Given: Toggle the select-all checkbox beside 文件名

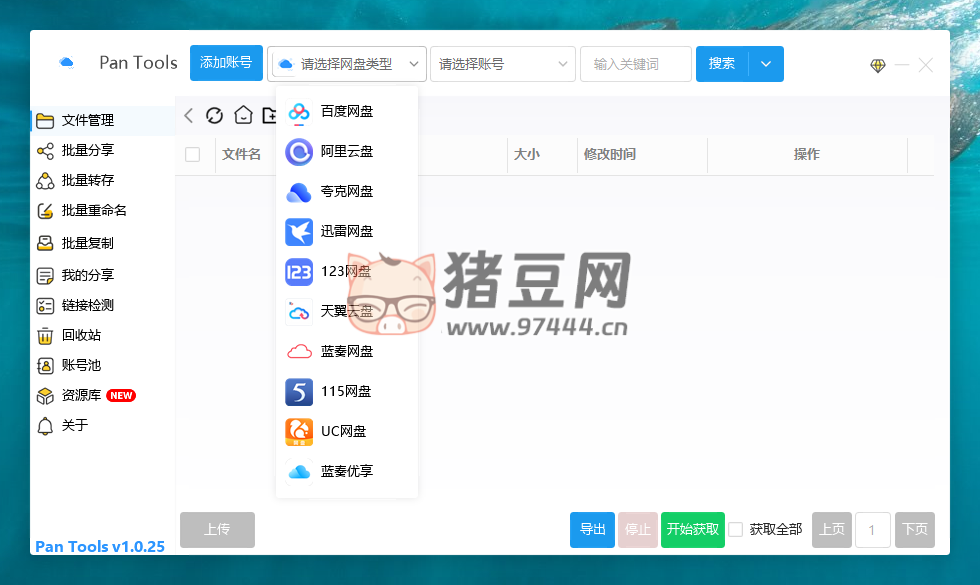Looking at the screenshot, I should tap(192, 154).
